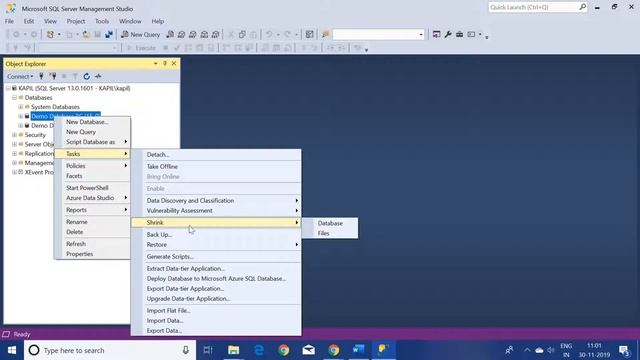Open the File menu
Viewport: 640px width, 360px height.
pos(9,21)
